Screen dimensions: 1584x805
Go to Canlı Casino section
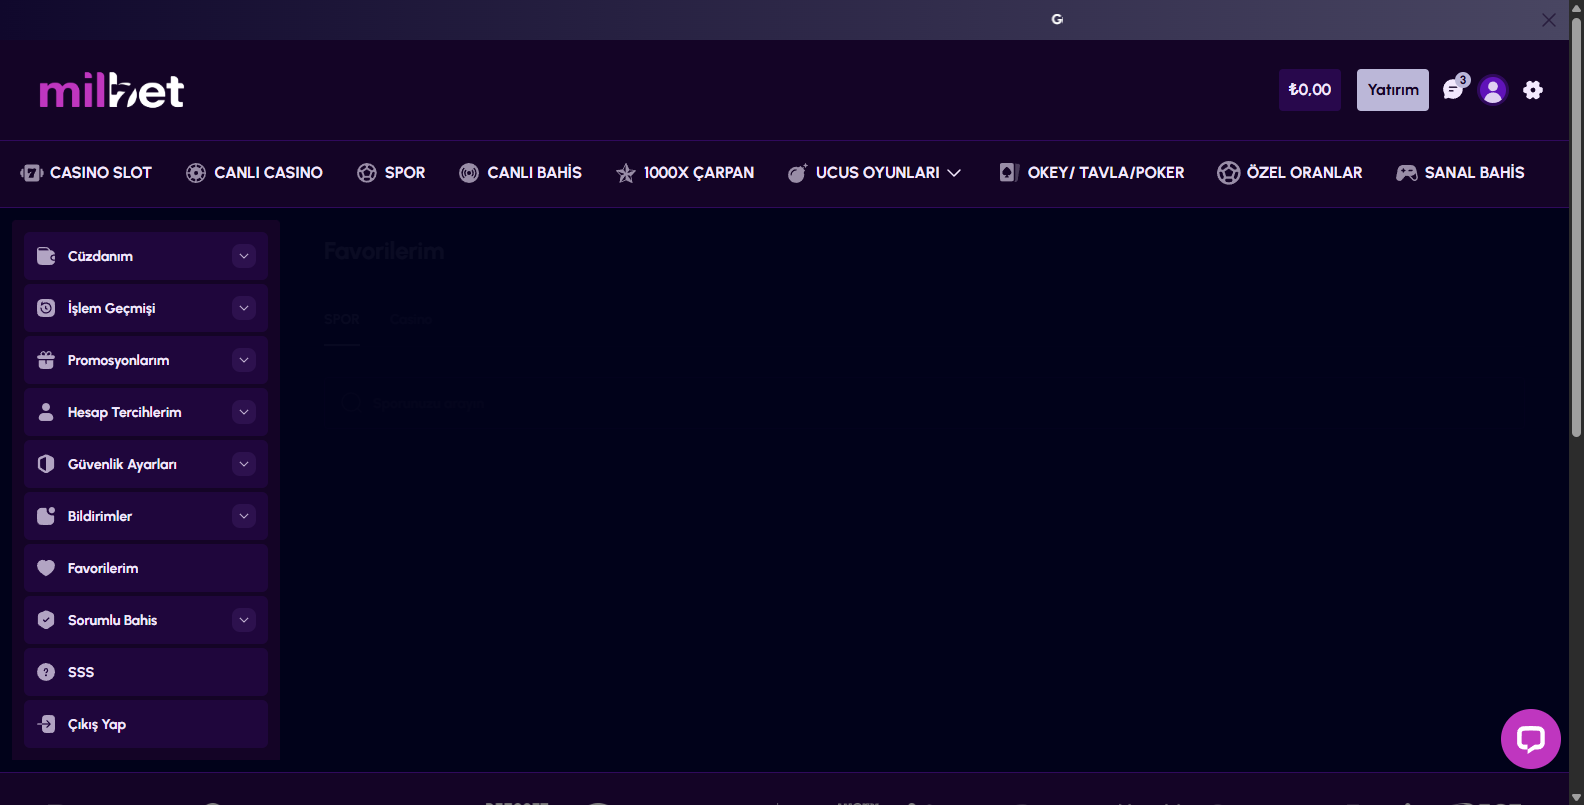[x=254, y=173]
